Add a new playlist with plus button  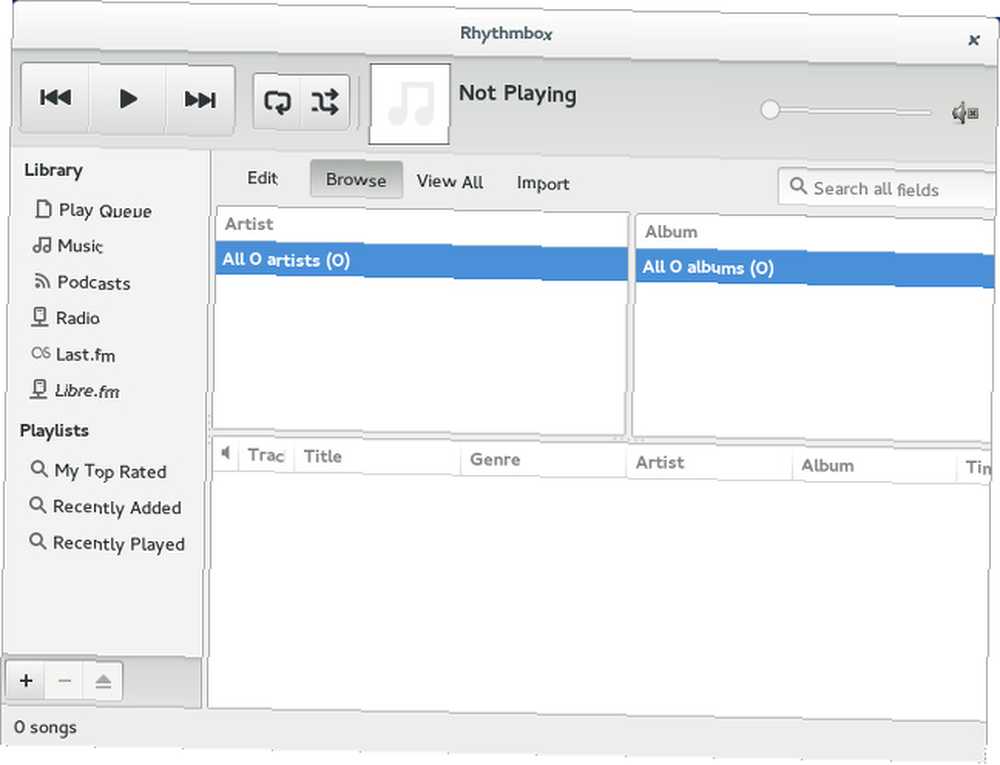[x=26, y=680]
